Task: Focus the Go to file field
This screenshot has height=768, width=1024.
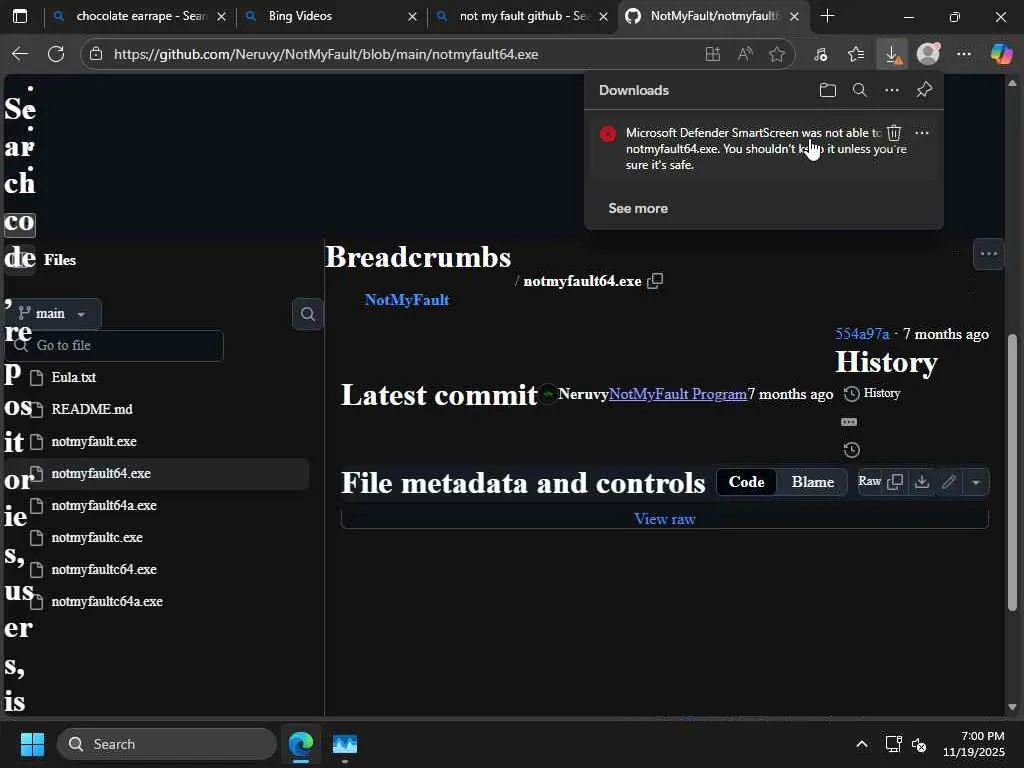Action: click(115, 345)
